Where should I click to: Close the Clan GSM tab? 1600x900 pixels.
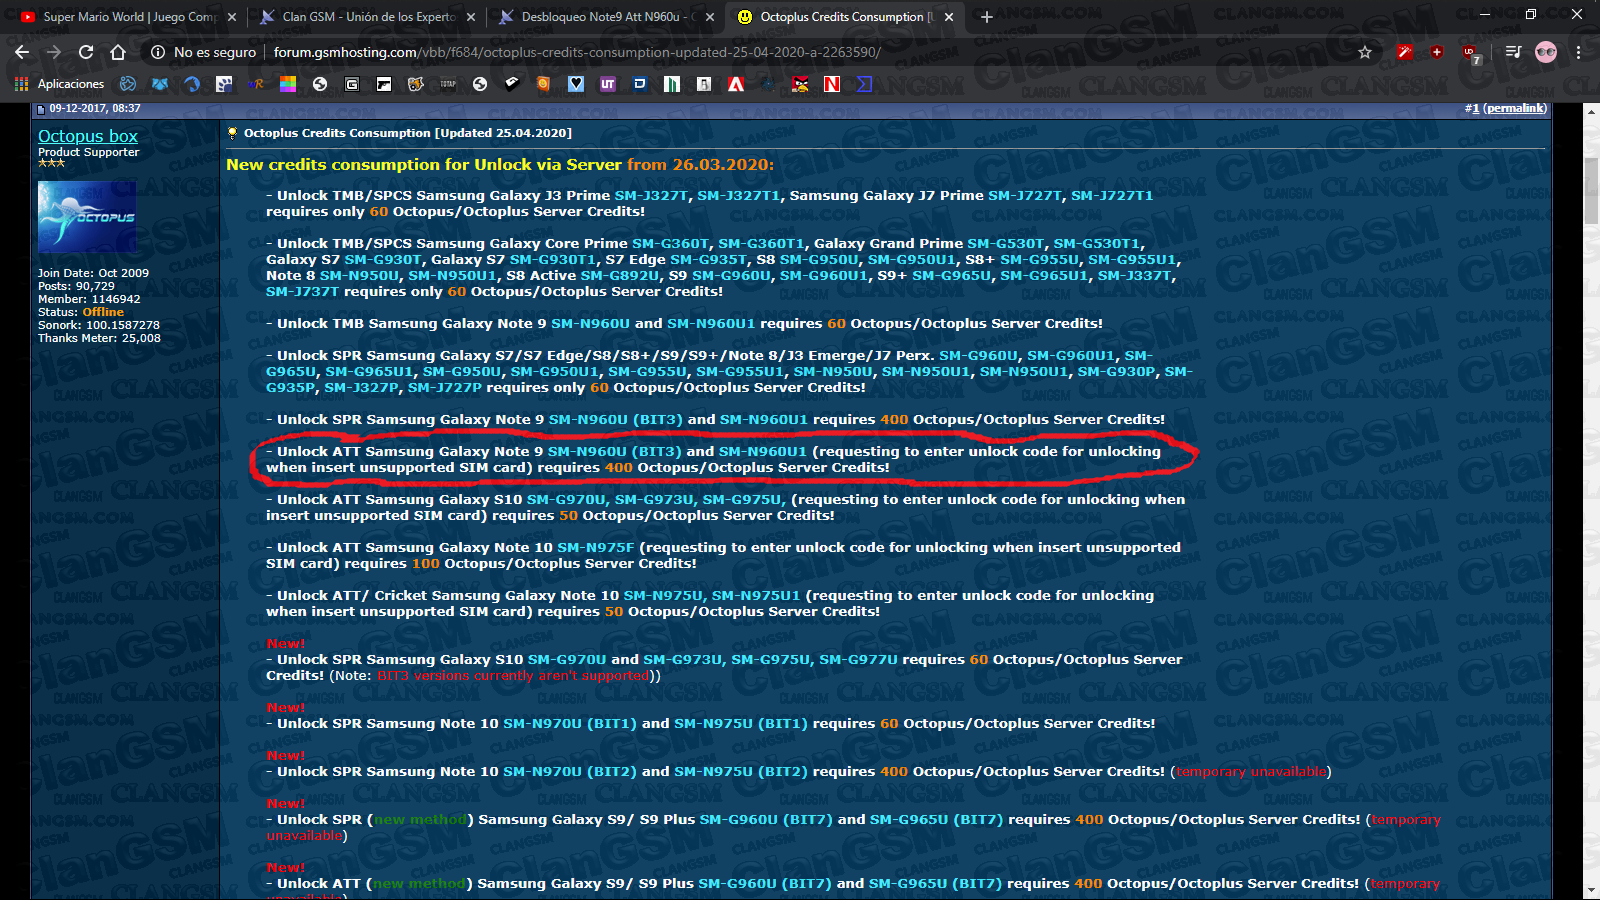(x=470, y=17)
